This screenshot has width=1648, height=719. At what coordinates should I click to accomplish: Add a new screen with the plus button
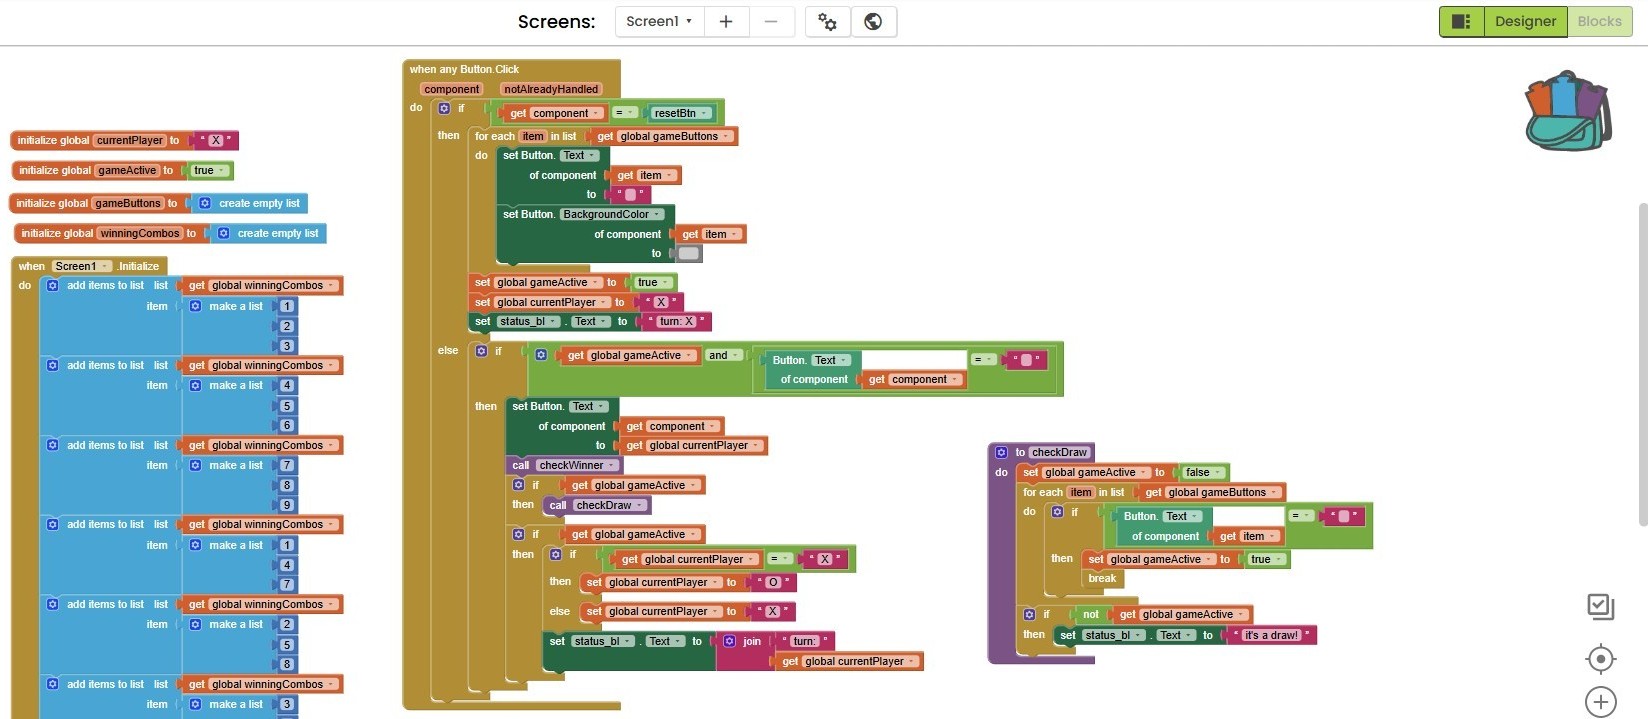coord(726,21)
